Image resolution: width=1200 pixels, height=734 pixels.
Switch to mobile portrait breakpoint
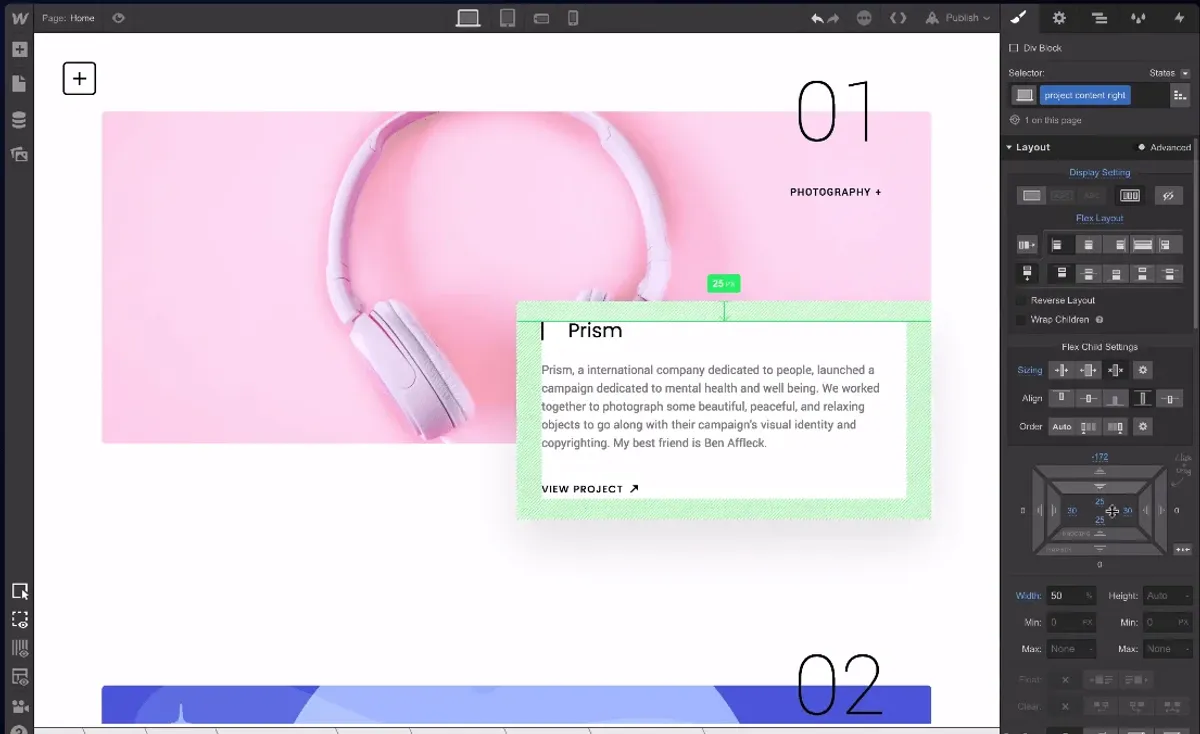click(x=573, y=18)
